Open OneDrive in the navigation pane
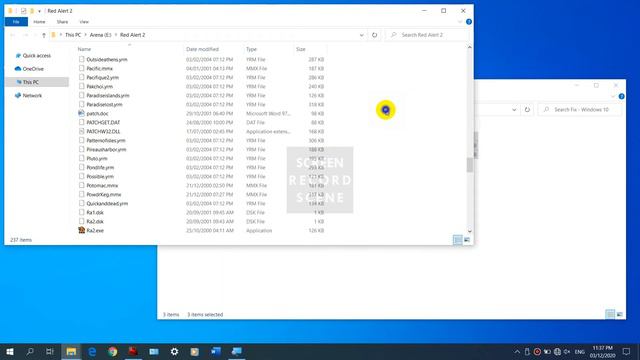The width and height of the screenshot is (640, 360). coord(33,69)
